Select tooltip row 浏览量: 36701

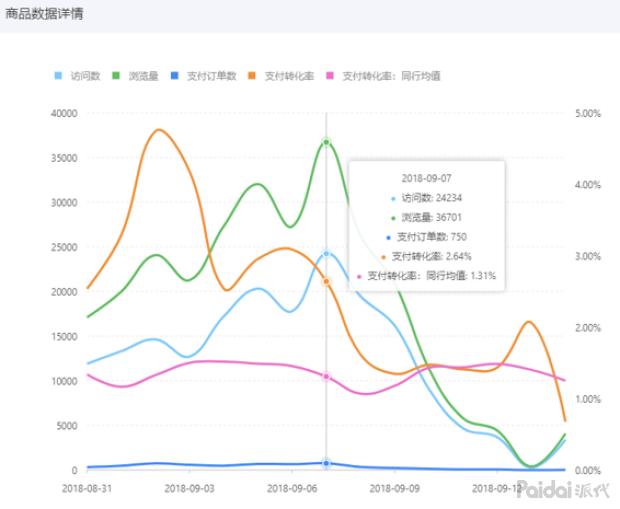pyautogui.click(x=427, y=217)
